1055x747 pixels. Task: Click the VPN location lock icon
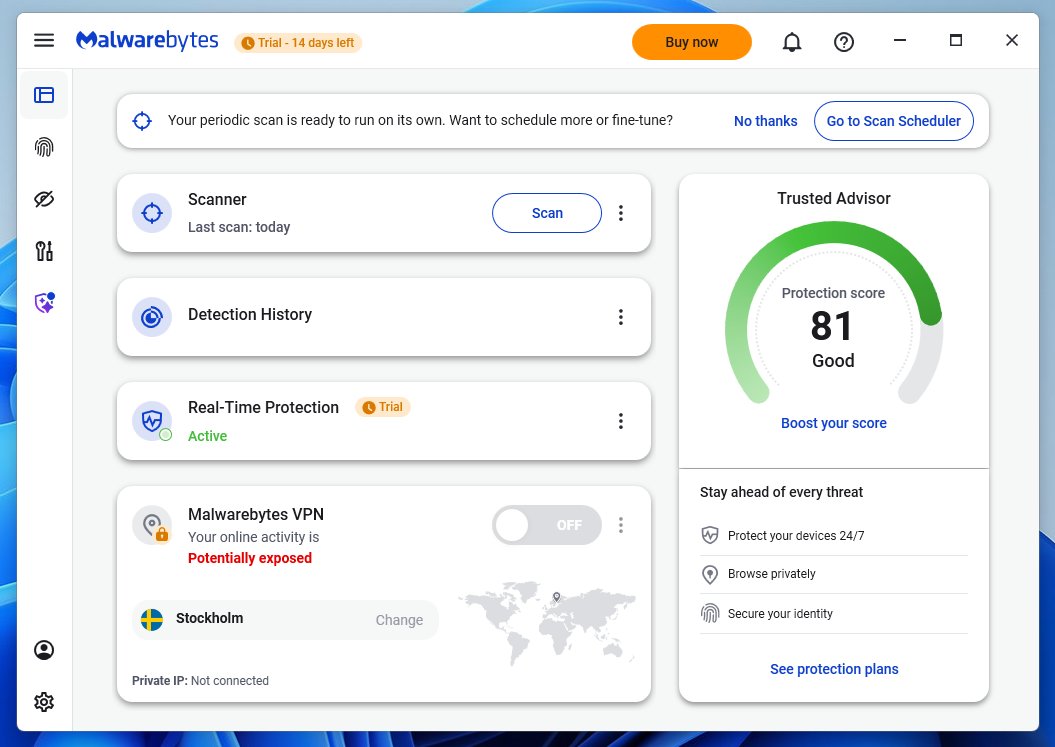(153, 525)
